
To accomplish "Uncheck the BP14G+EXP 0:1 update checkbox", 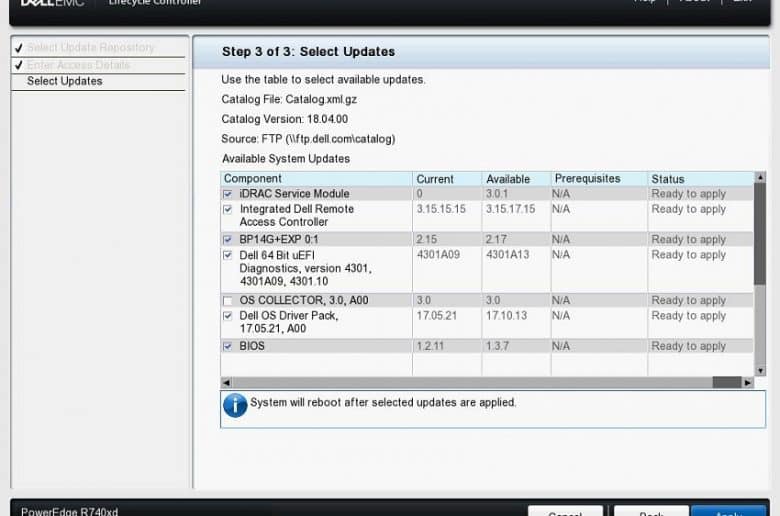I will point(228,240).
